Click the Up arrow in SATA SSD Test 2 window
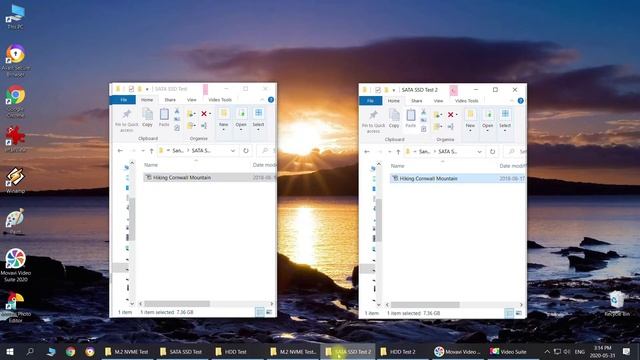The image size is (640, 360). click(398, 151)
